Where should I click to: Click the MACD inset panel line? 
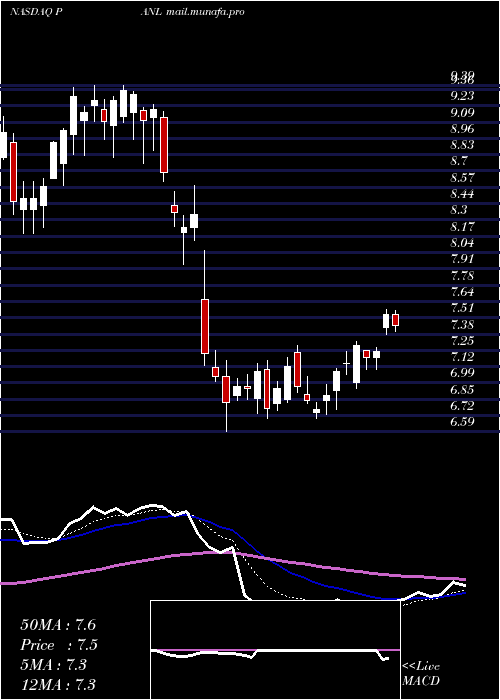(x=270, y=654)
